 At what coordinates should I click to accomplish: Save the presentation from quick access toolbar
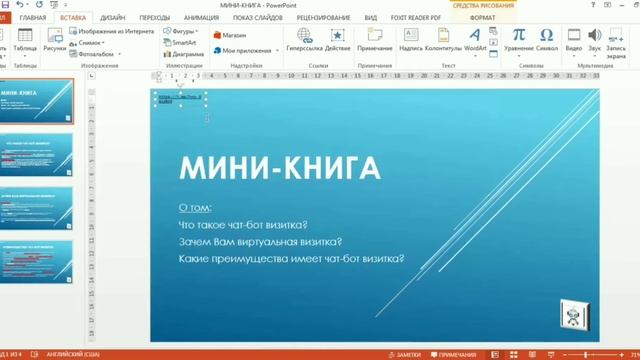tap(5, 5)
